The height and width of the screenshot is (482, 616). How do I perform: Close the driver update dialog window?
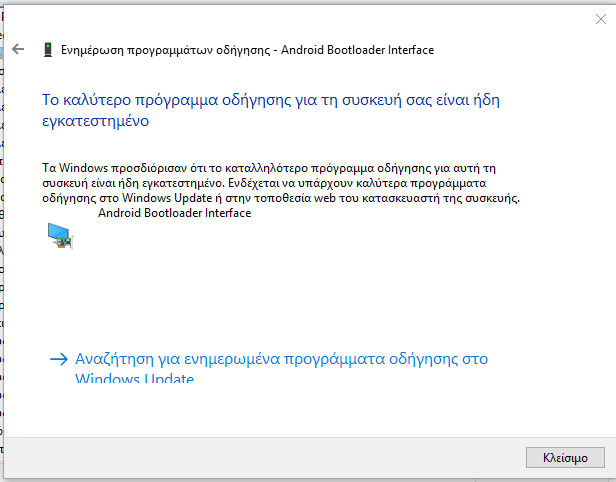(600, 19)
